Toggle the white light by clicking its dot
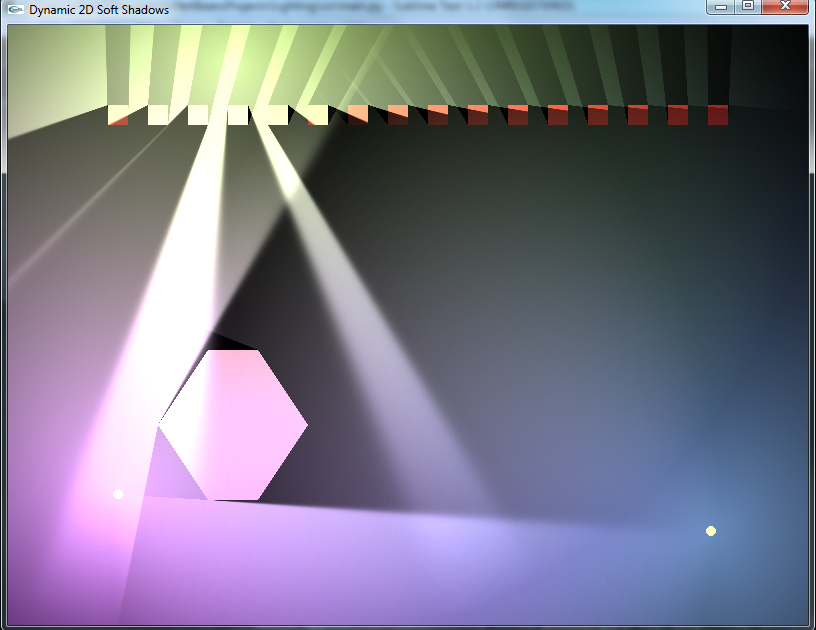Viewport: 816px width, 630px height. 118,493
